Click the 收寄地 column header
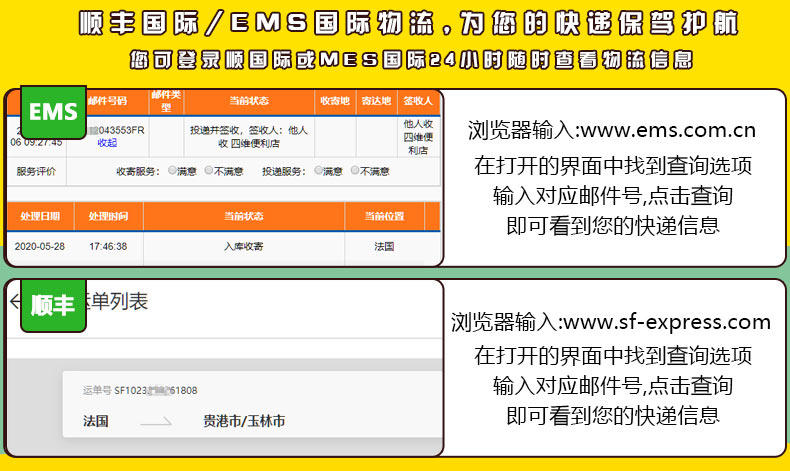The width and height of the screenshot is (790, 471). tap(335, 101)
